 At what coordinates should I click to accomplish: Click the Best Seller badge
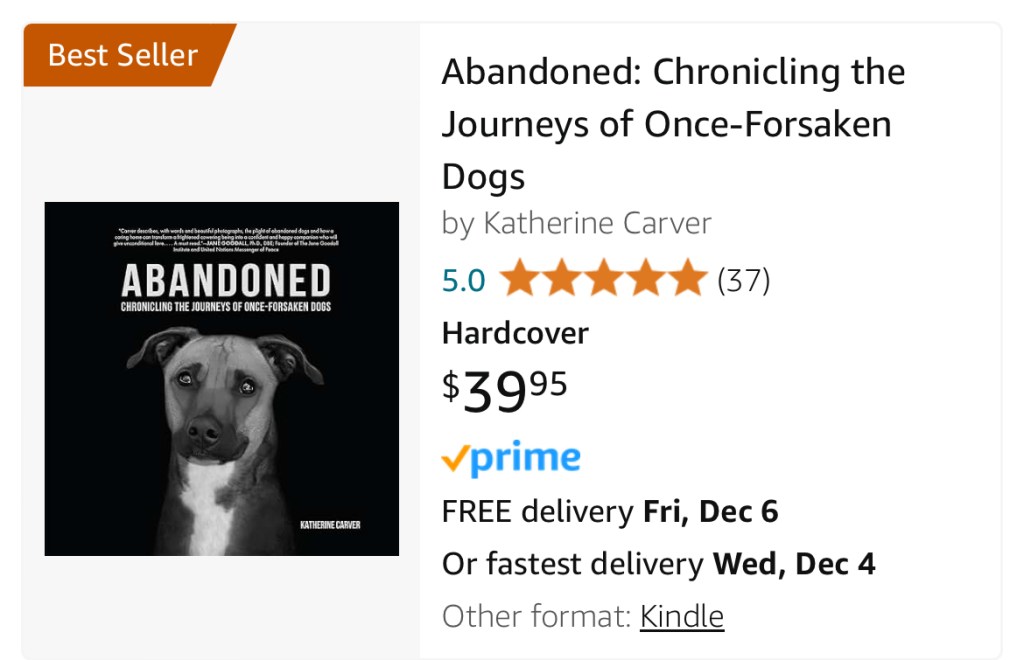123,55
